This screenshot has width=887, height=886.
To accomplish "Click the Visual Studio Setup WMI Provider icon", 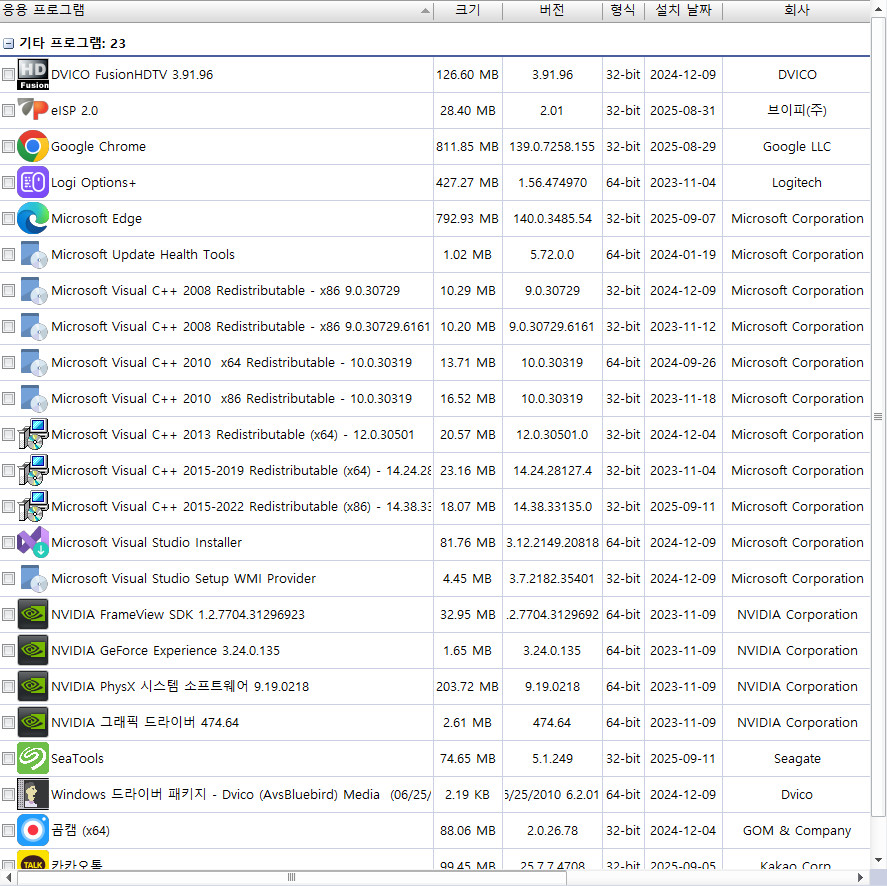I will pos(33,579).
